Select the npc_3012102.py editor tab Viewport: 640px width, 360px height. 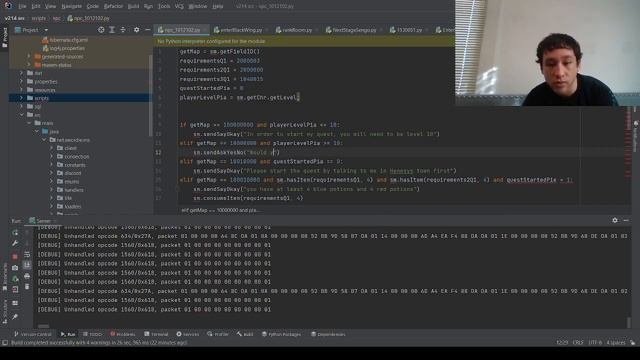point(182,30)
